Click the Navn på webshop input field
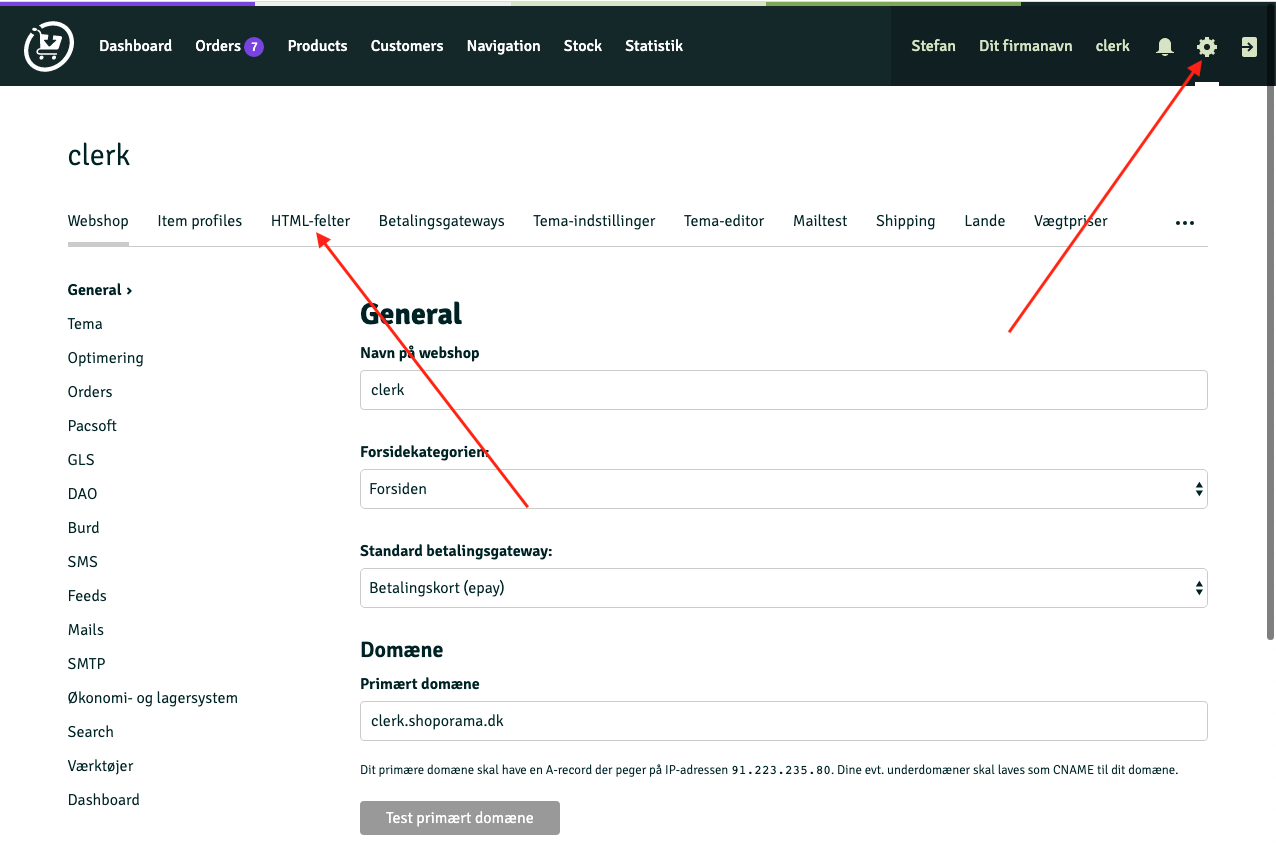Image resolution: width=1276 pixels, height=846 pixels. click(783, 389)
